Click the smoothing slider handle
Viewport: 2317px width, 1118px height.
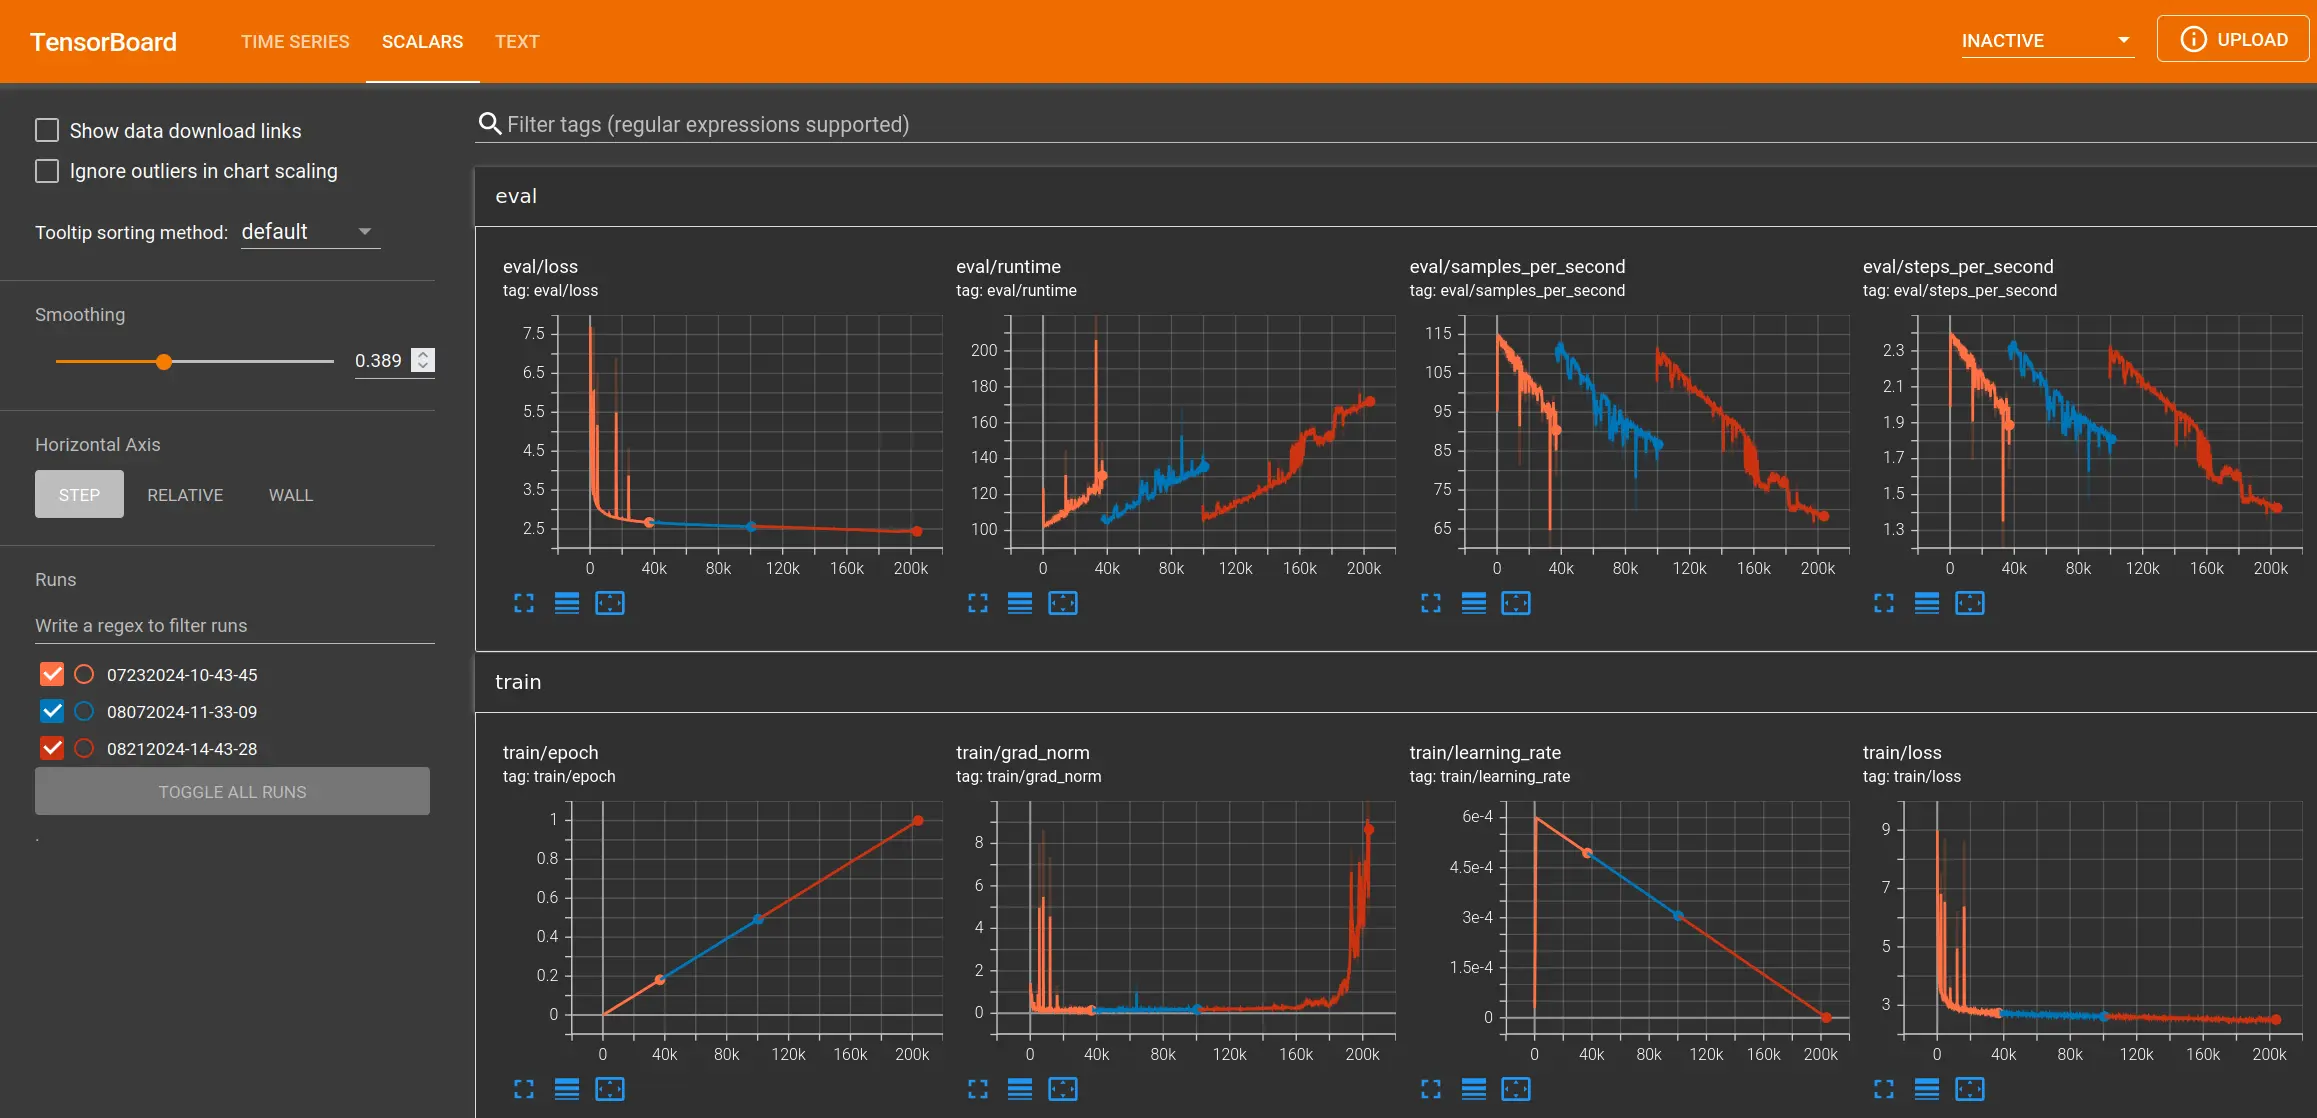[x=164, y=361]
